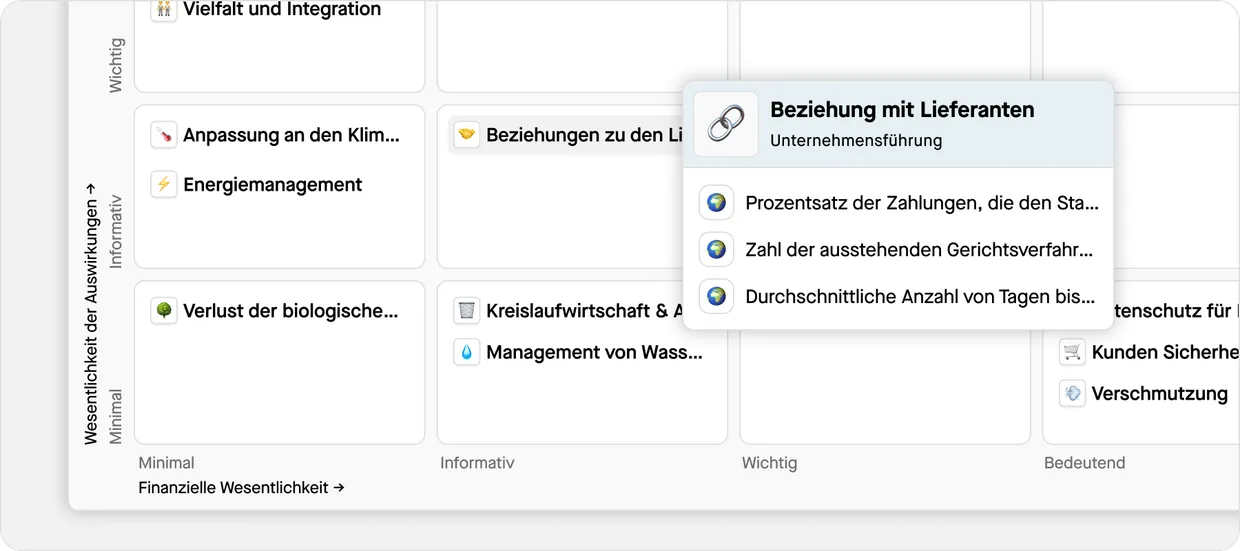Open 'Prozentsatz der Zahlungen' metric entry
1240x551 pixels.
coord(921,203)
